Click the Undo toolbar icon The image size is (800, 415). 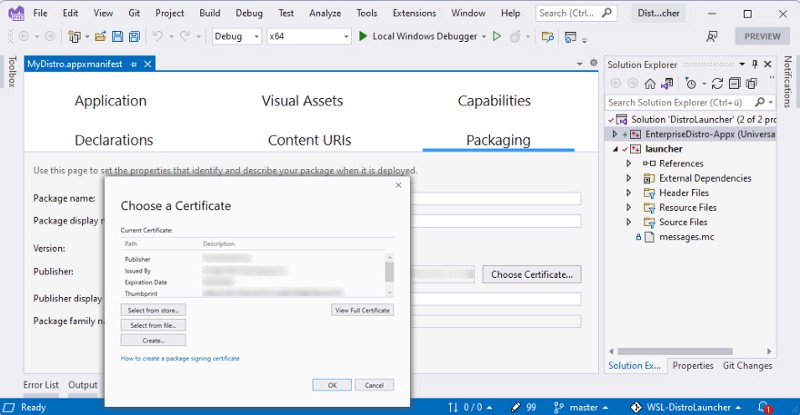click(158, 36)
